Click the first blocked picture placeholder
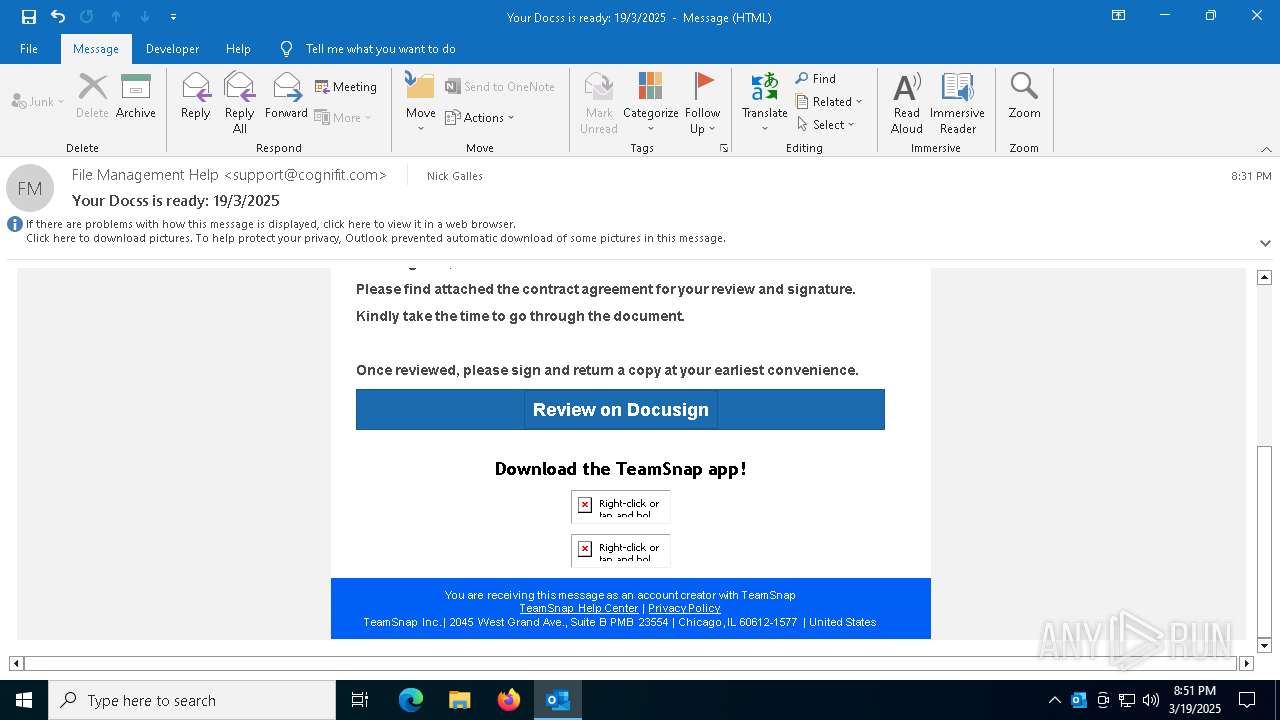 tap(621, 506)
